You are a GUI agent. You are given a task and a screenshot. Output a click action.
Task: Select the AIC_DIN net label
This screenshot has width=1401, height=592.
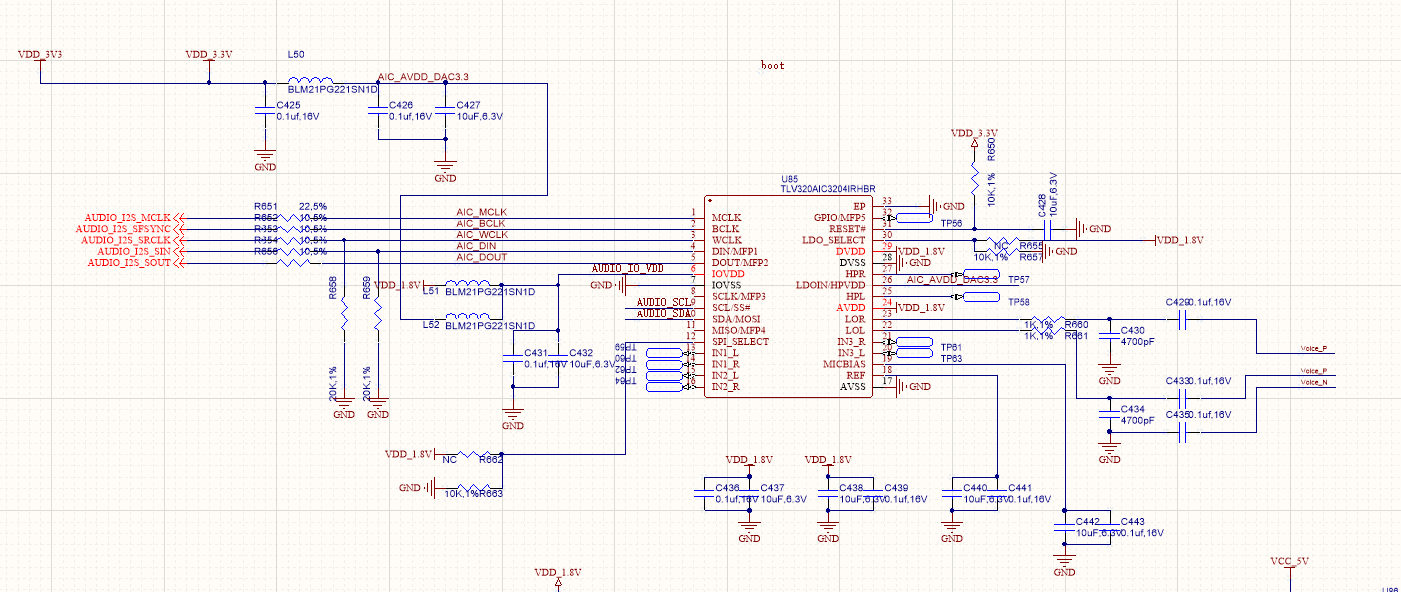click(x=476, y=246)
